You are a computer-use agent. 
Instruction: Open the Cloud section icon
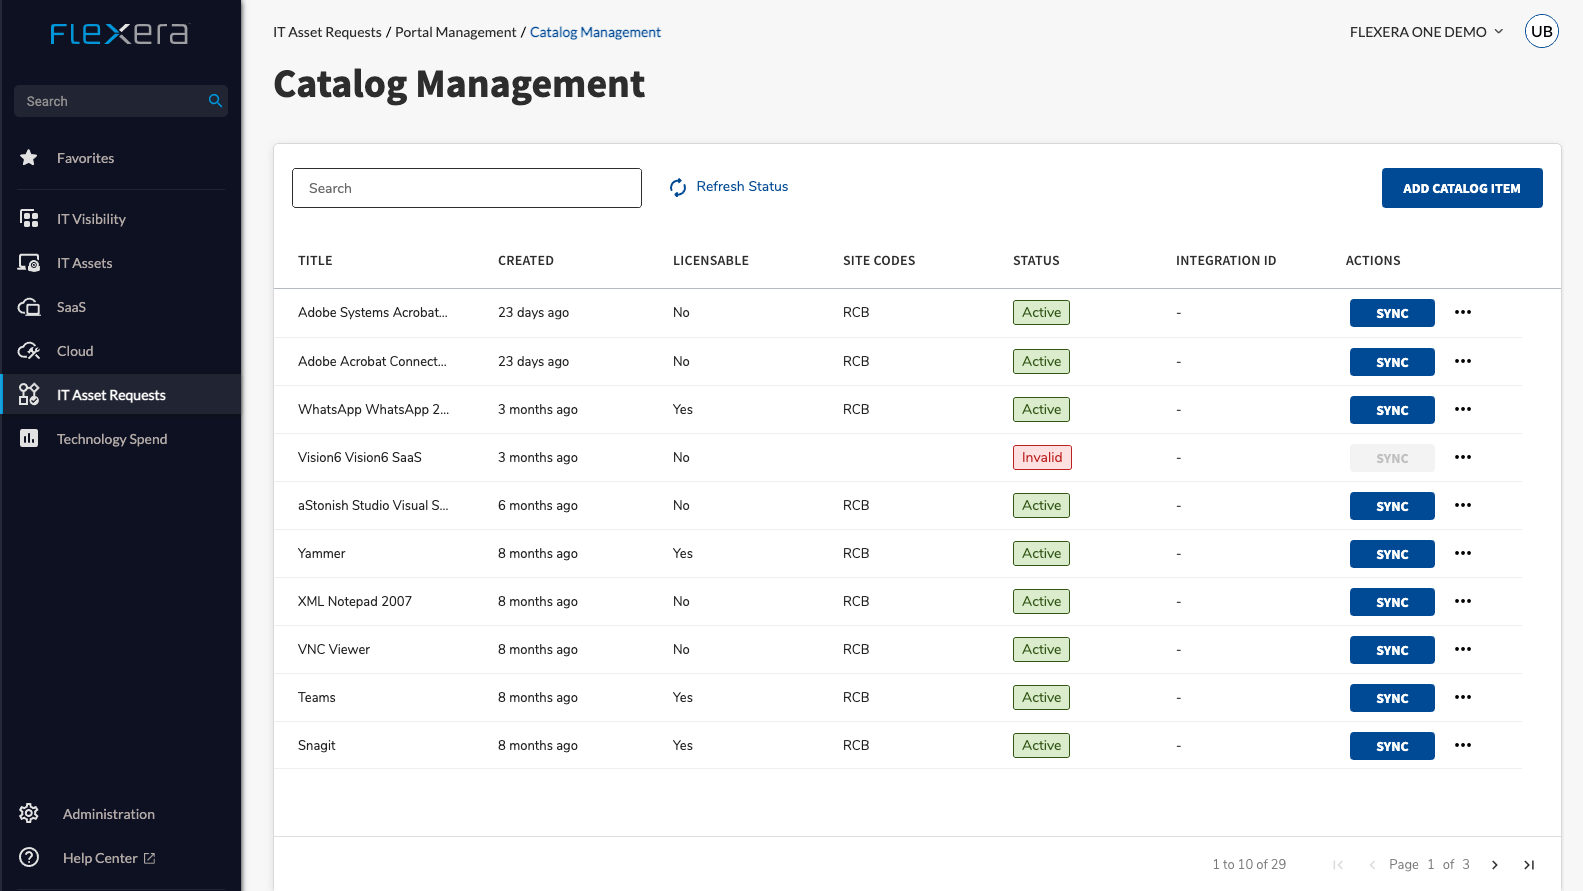tap(29, 351)
